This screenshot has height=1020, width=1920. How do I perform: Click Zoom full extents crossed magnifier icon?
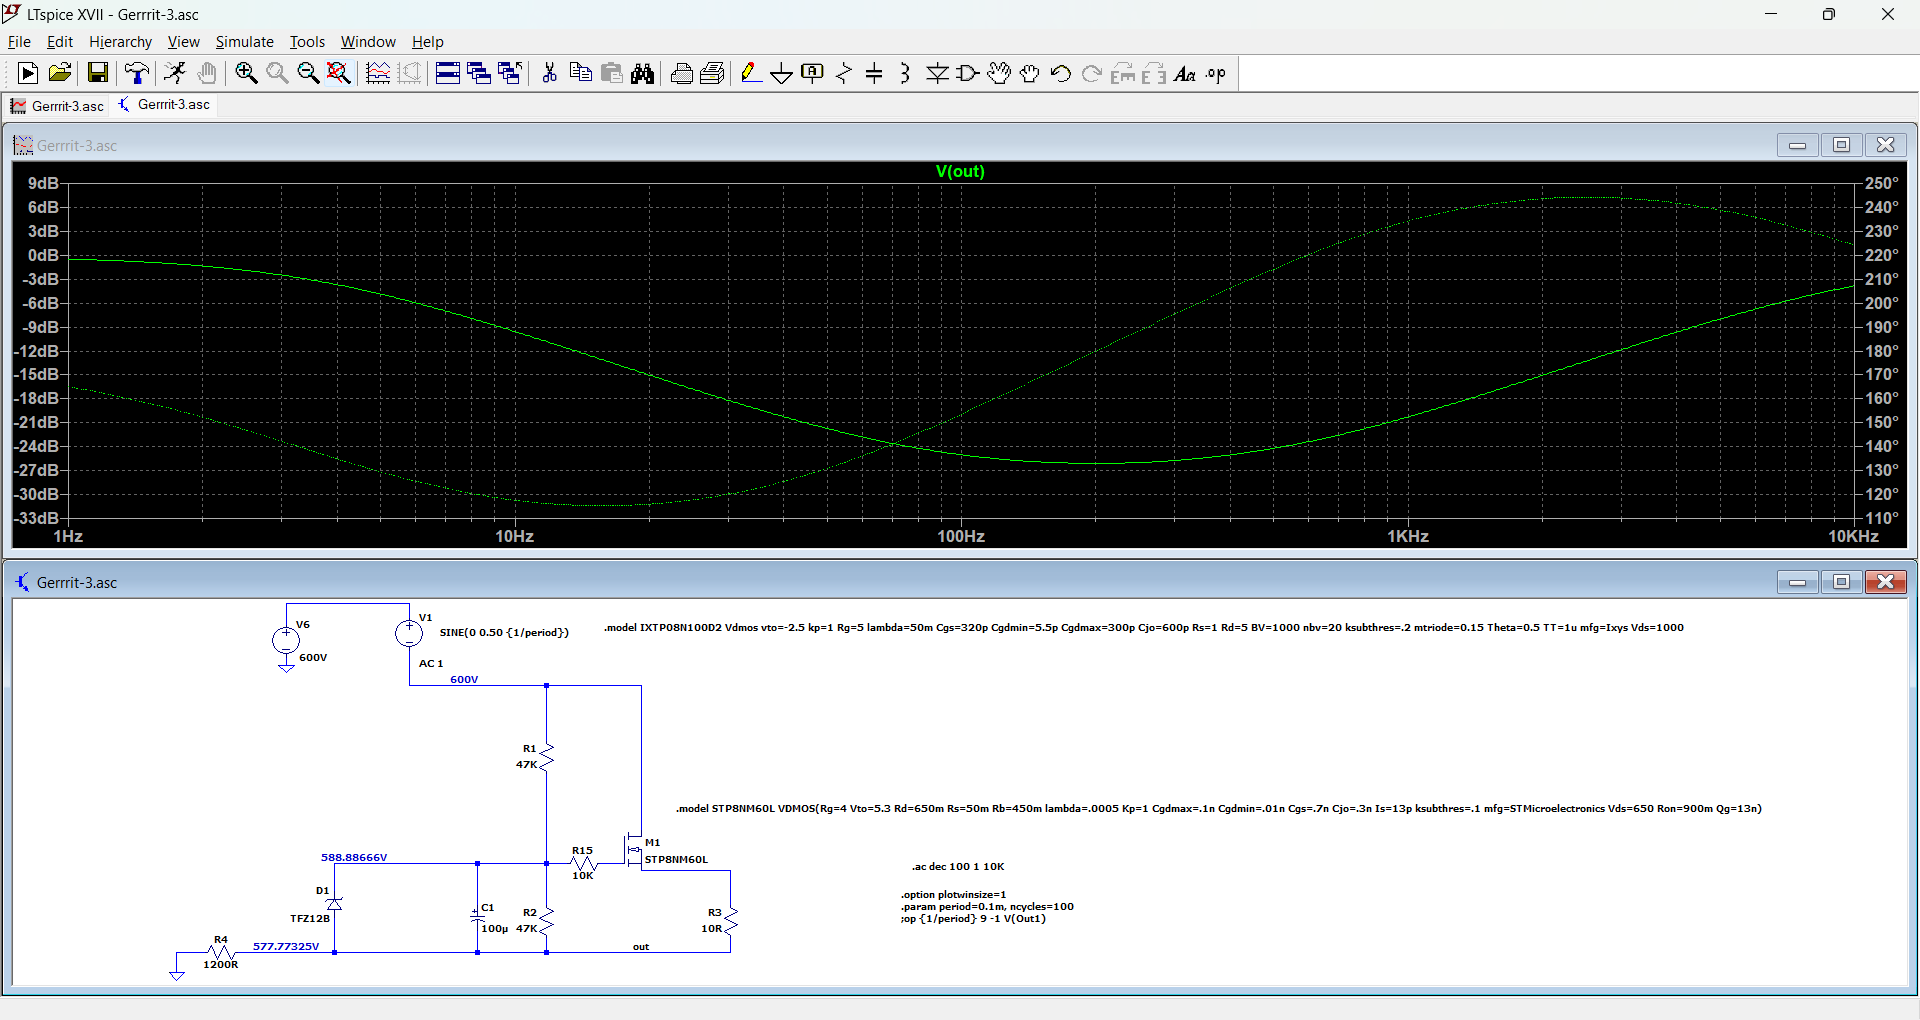339,73
